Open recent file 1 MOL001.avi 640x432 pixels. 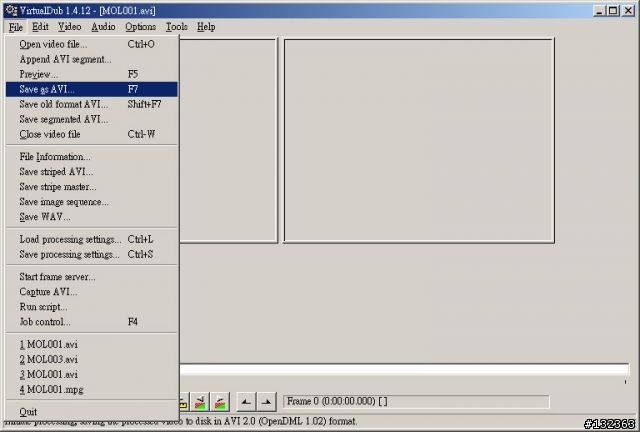[92, 345]
